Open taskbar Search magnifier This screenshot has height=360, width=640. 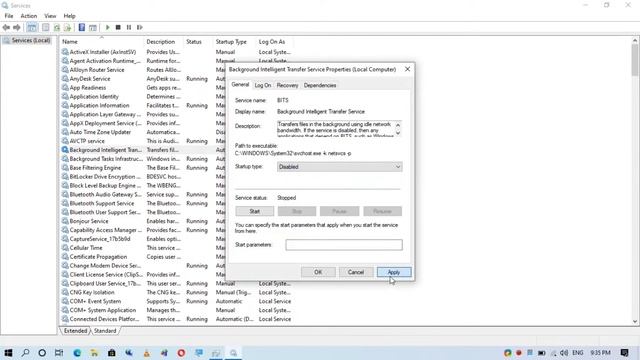tap(25, 353)
